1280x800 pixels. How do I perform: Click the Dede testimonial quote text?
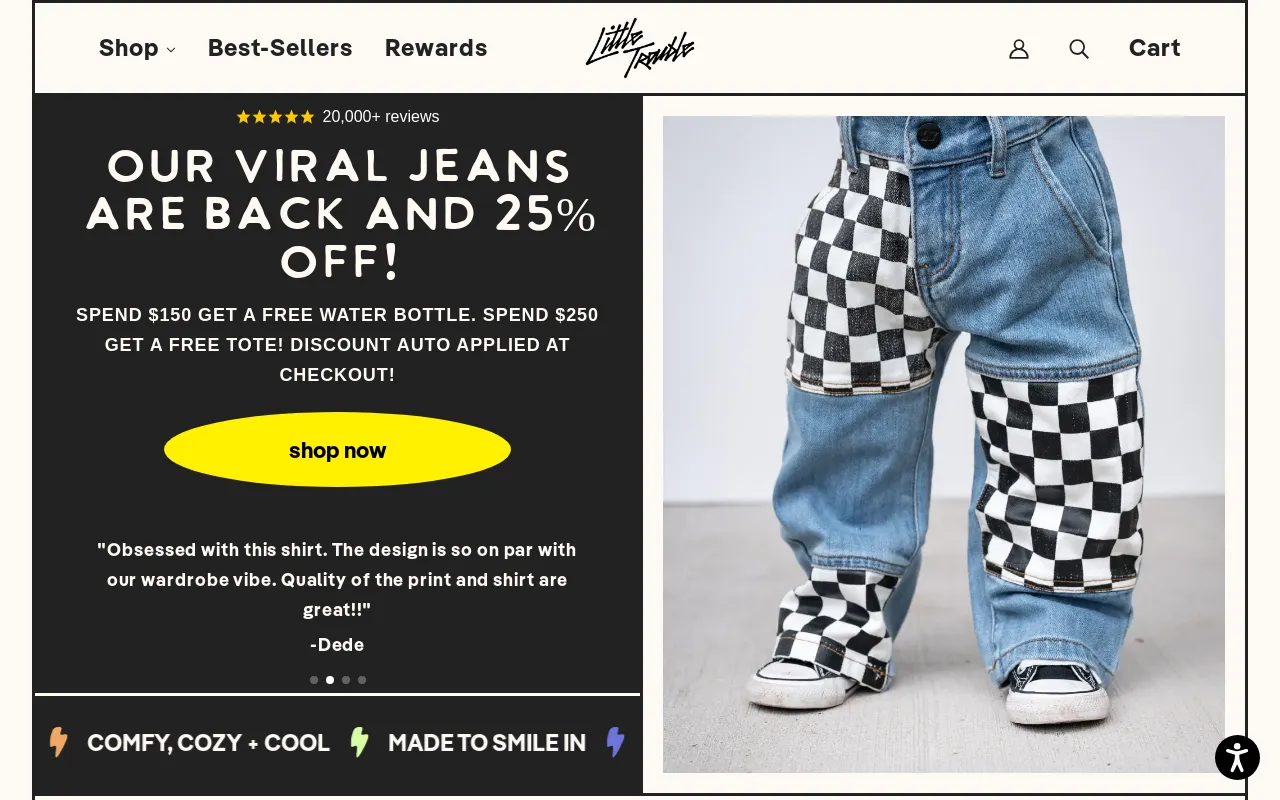[337, 580]
